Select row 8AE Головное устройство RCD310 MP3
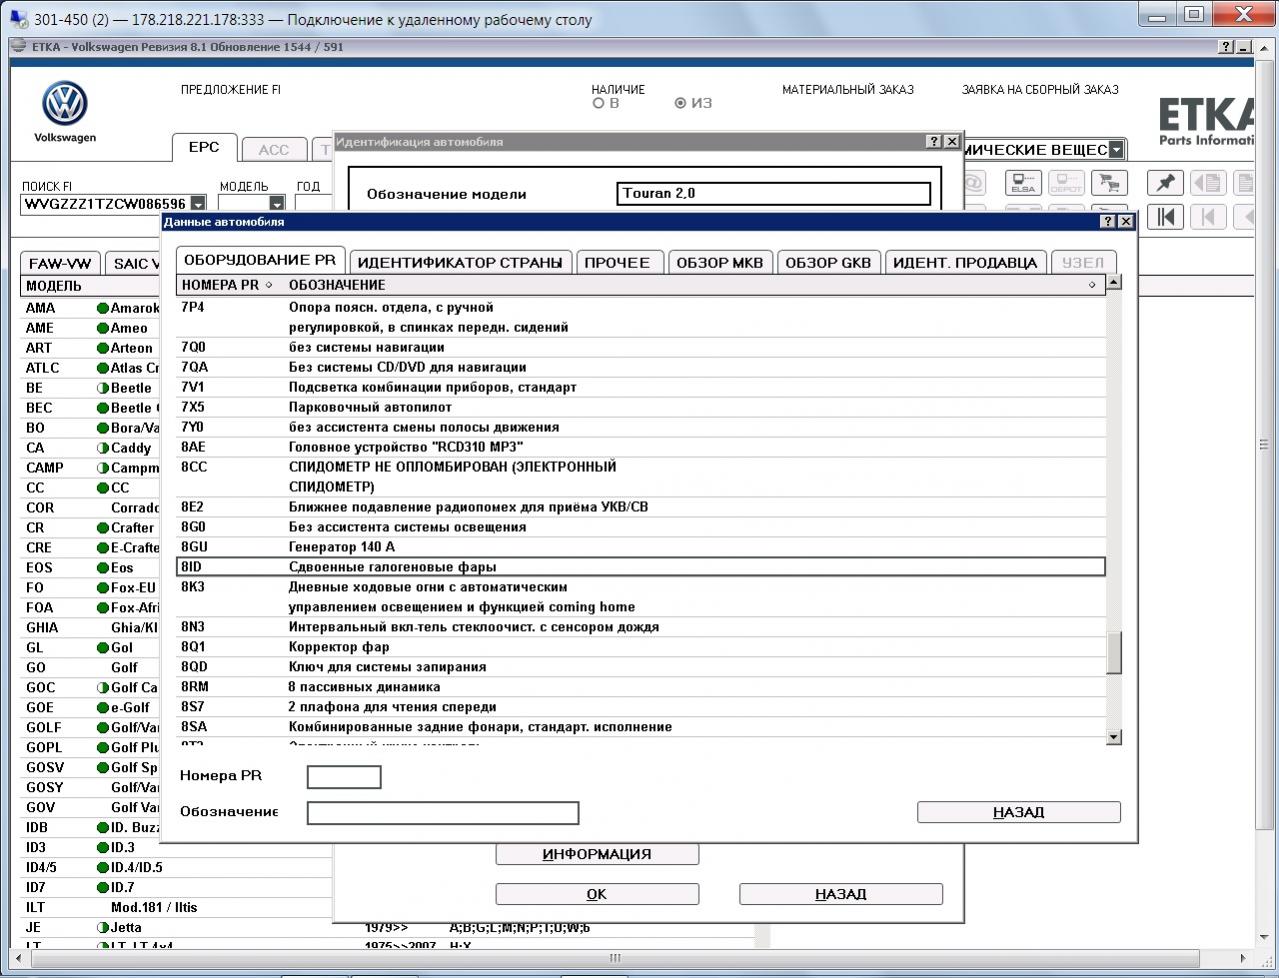Viewport: 1279px width, 978px height. [x=641, y=447]
